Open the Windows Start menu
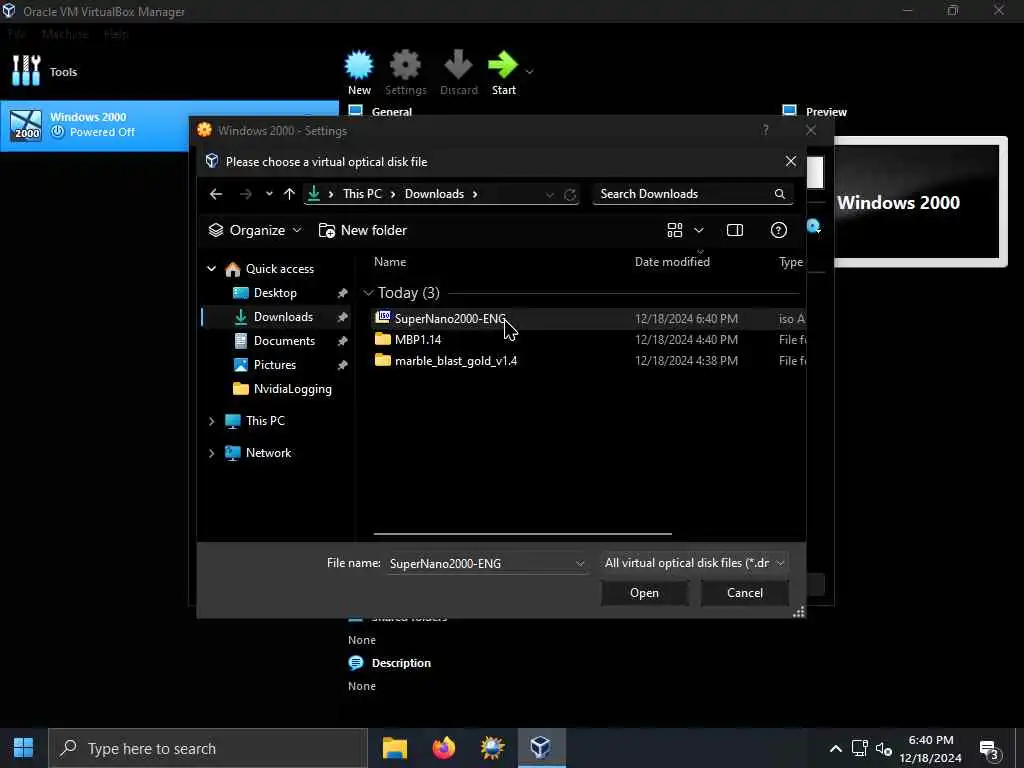 pos(24,748)
